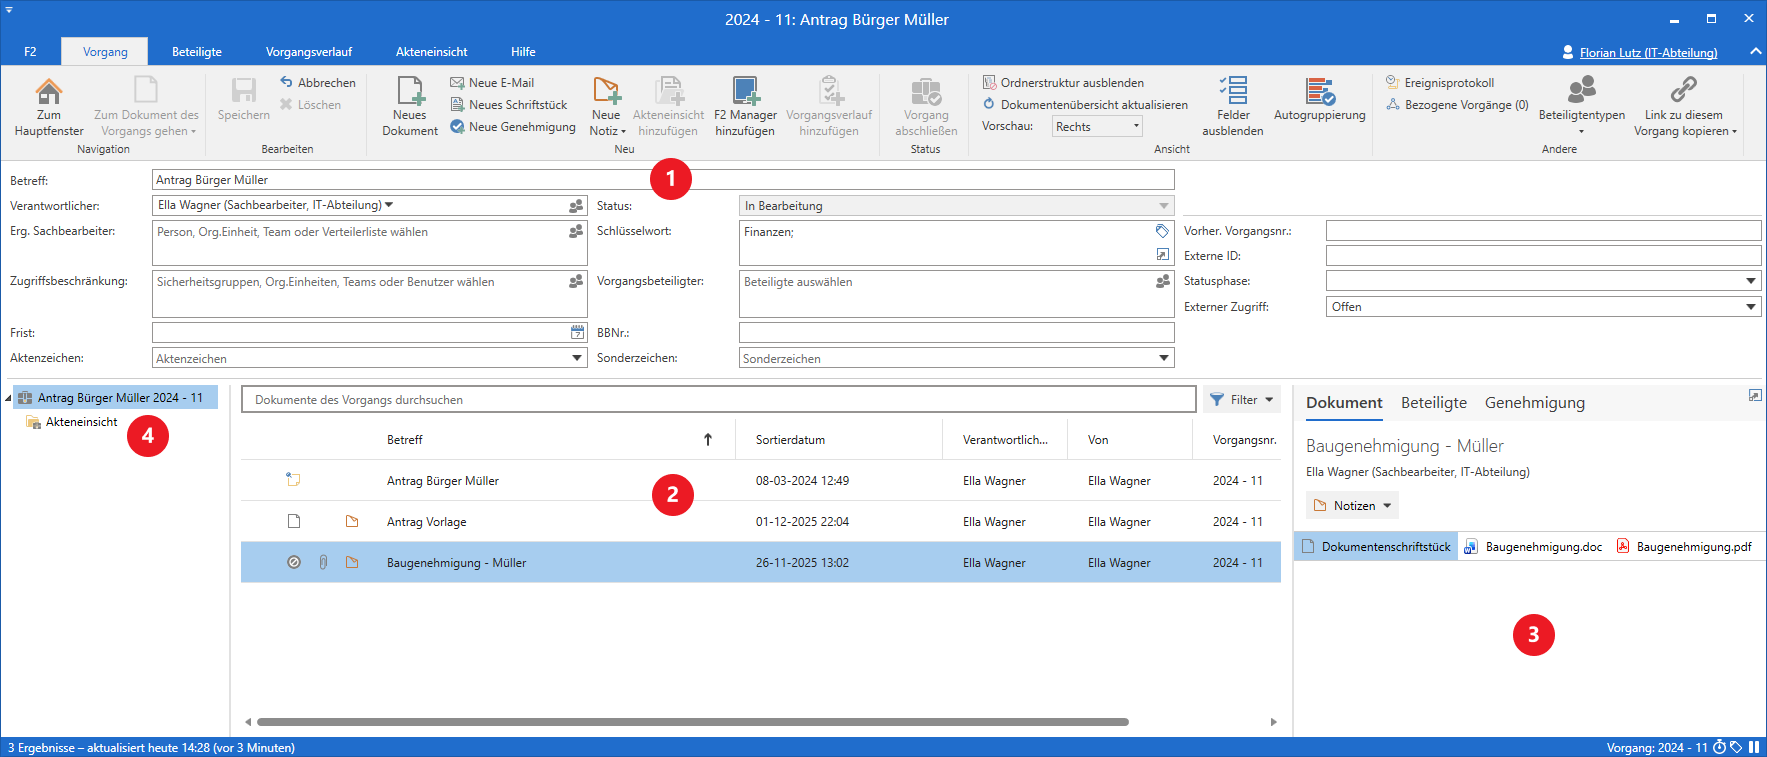Toggle Autogruppierung

pyautogui.click(x=1320, y=100)
